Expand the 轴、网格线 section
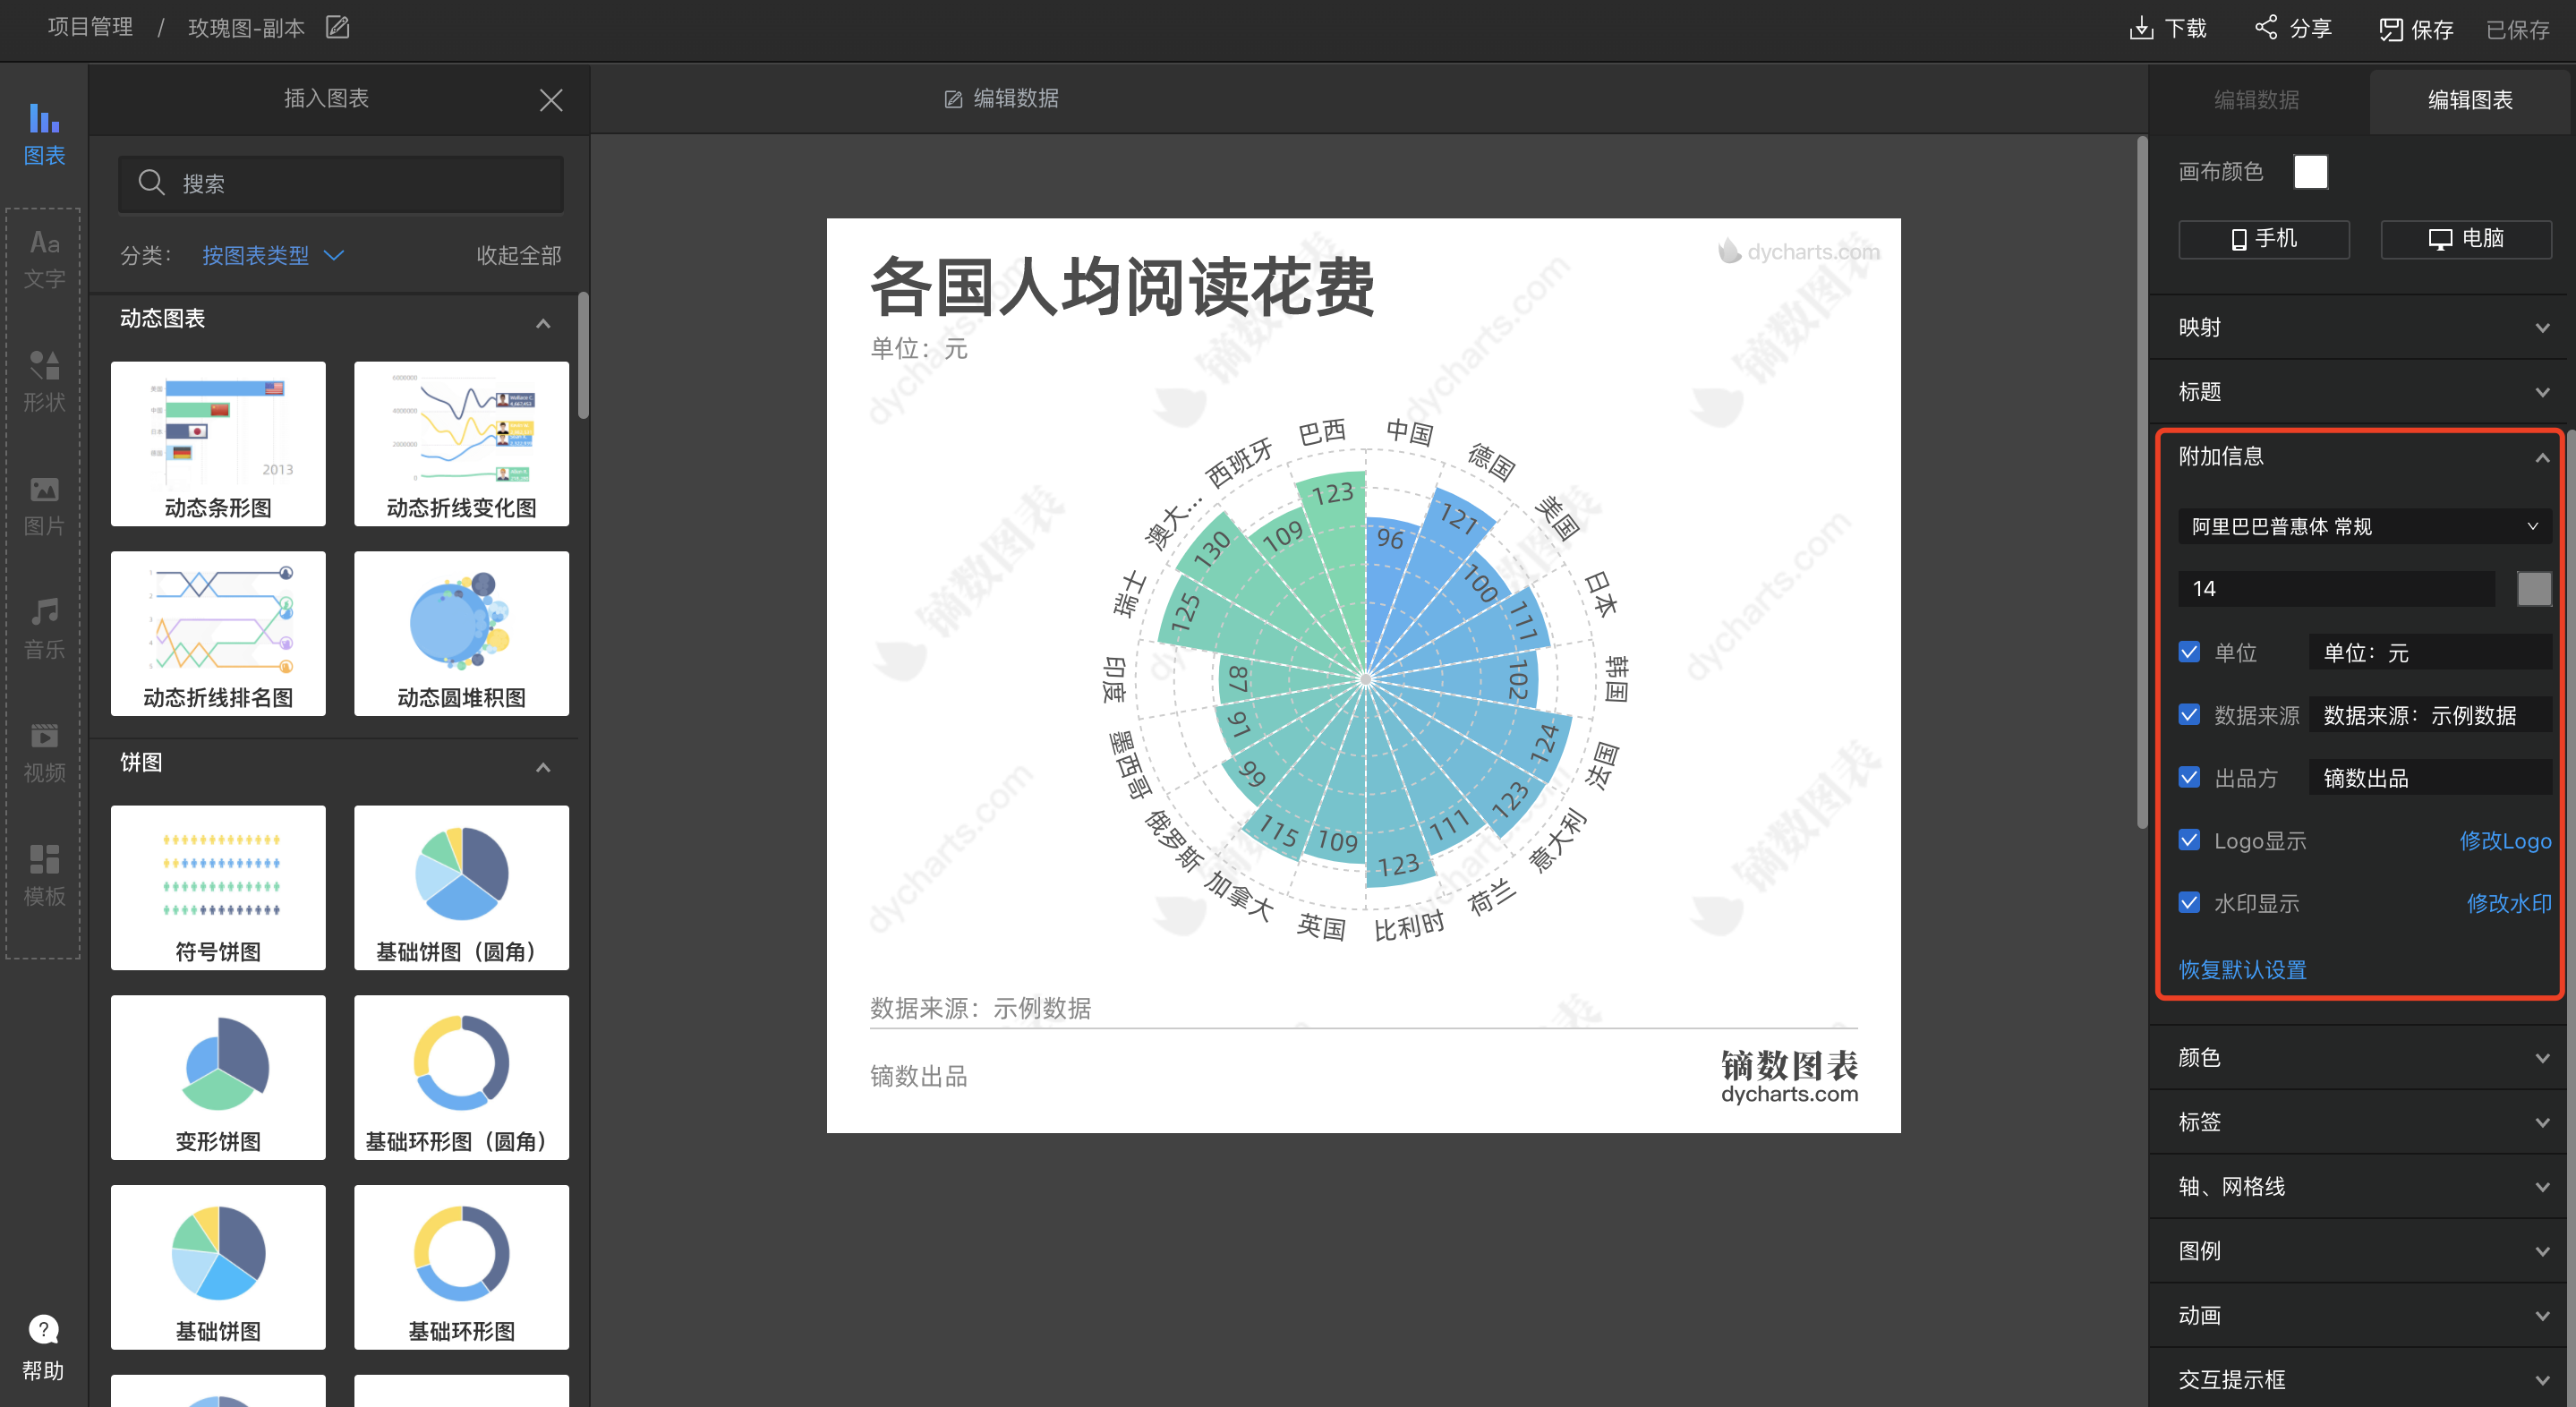The image size is (2576, 1407). pos(2361,1187)
